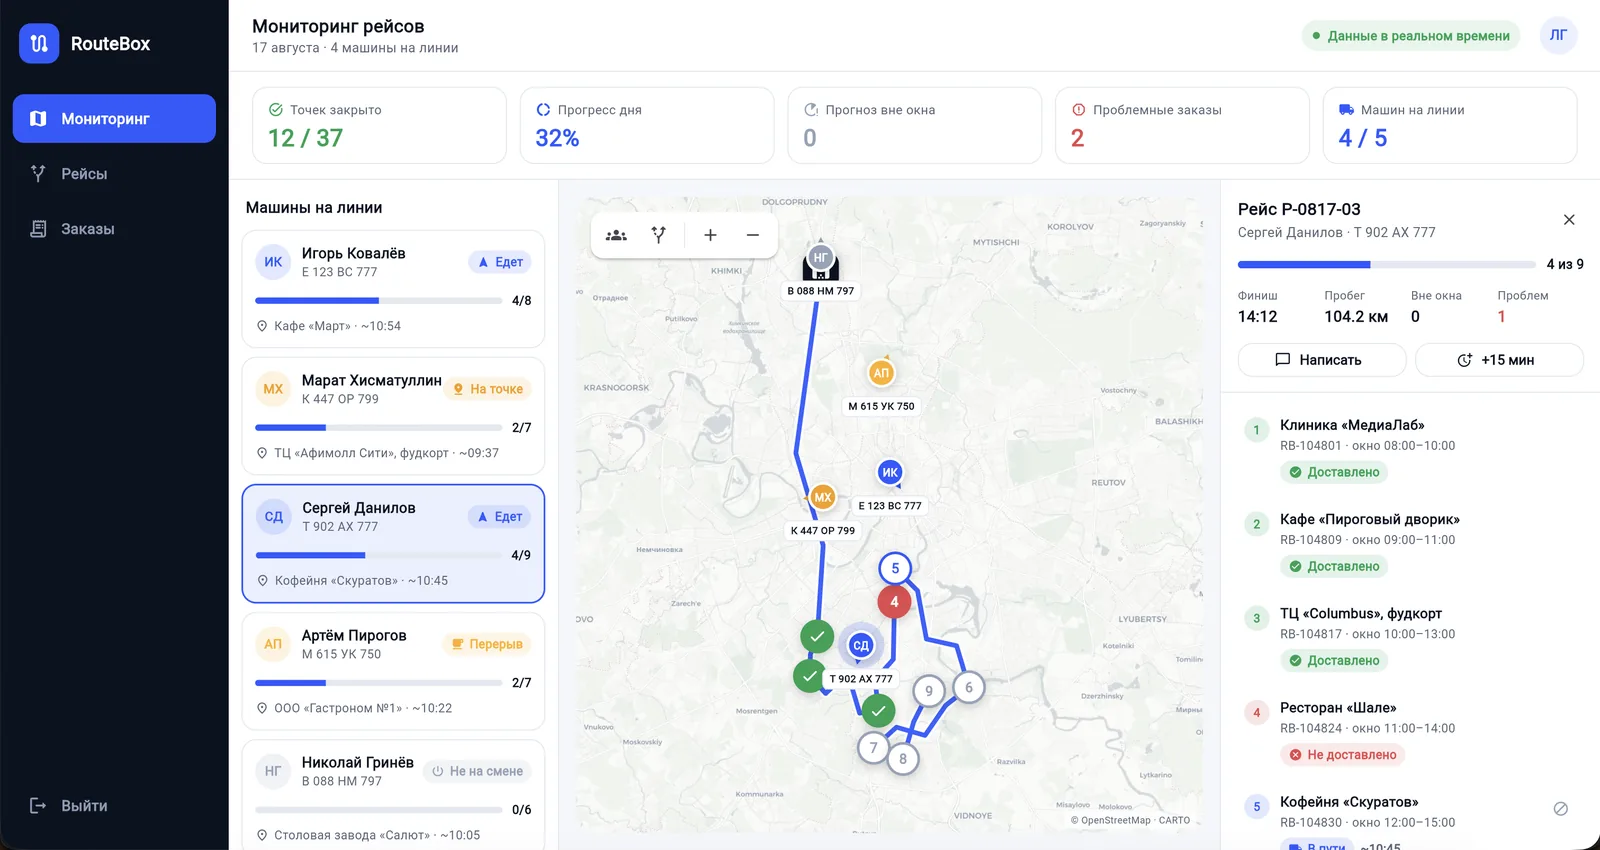Screen dimensions: 1600x850
Task: Click the Проблемные заказы stat card
Action: tap(1182, 125)
